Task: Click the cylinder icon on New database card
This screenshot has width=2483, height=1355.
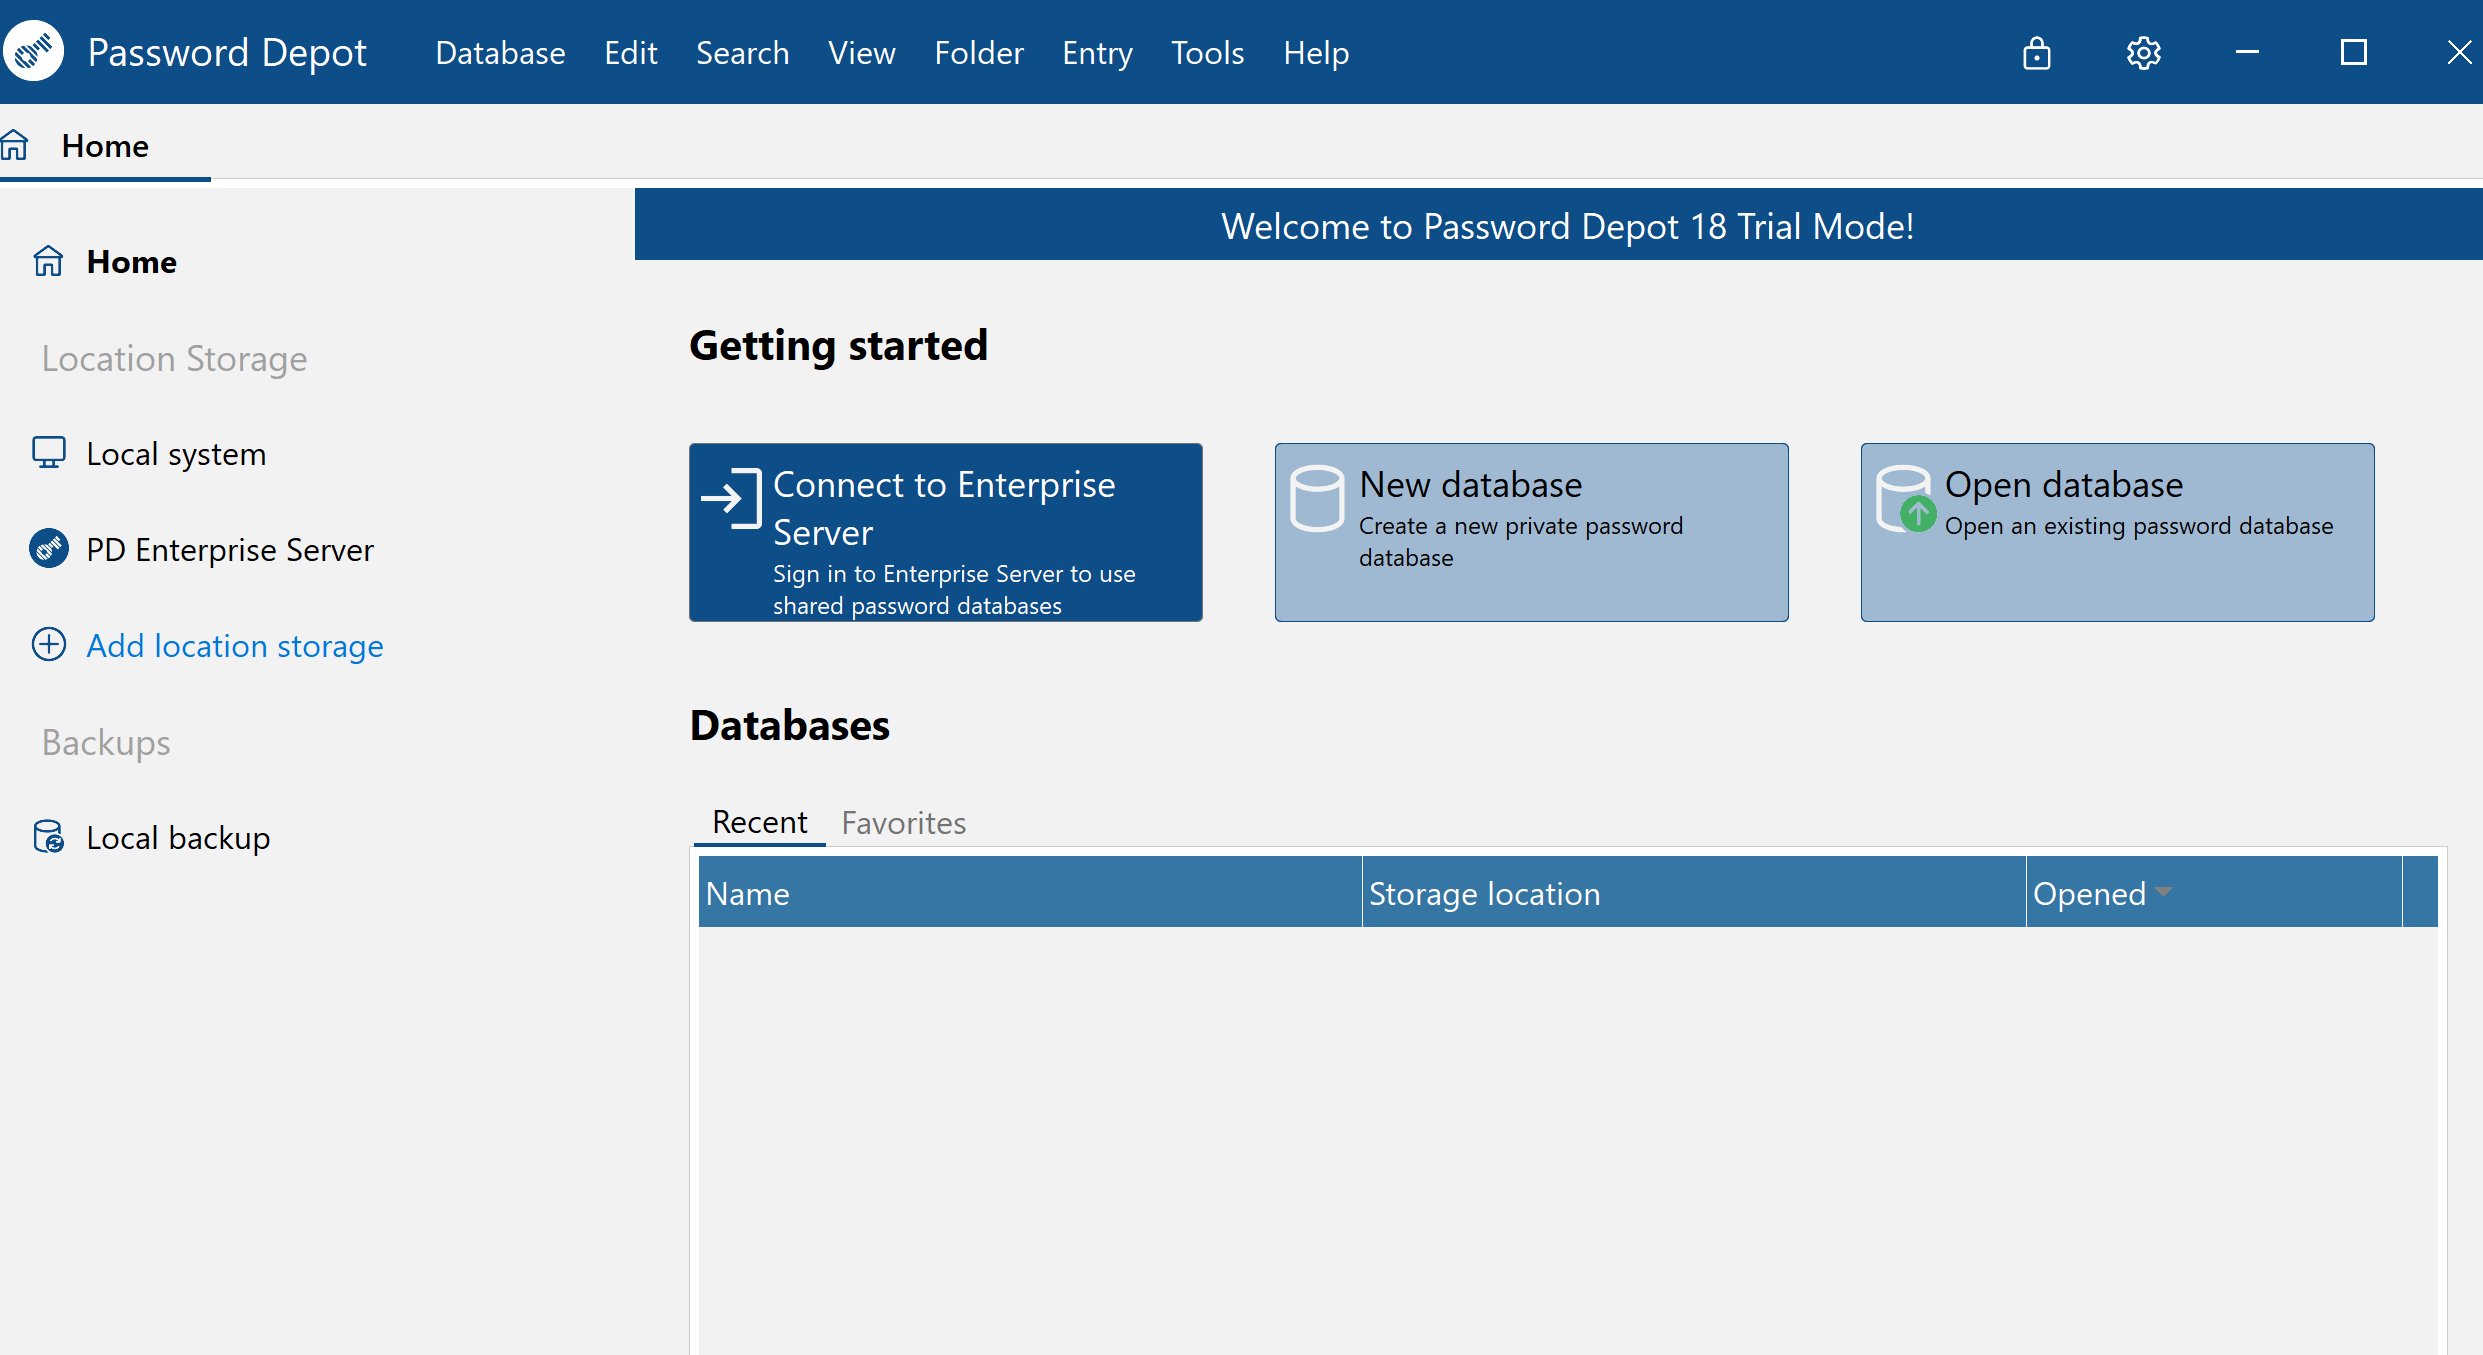Action: tap(1316, 497)
